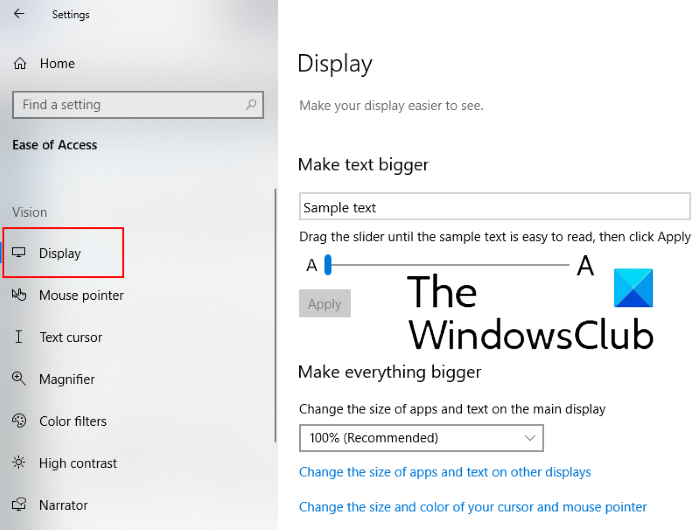700x530 pixels.
Task: Select the Magnifier icon
Action: 19,379
